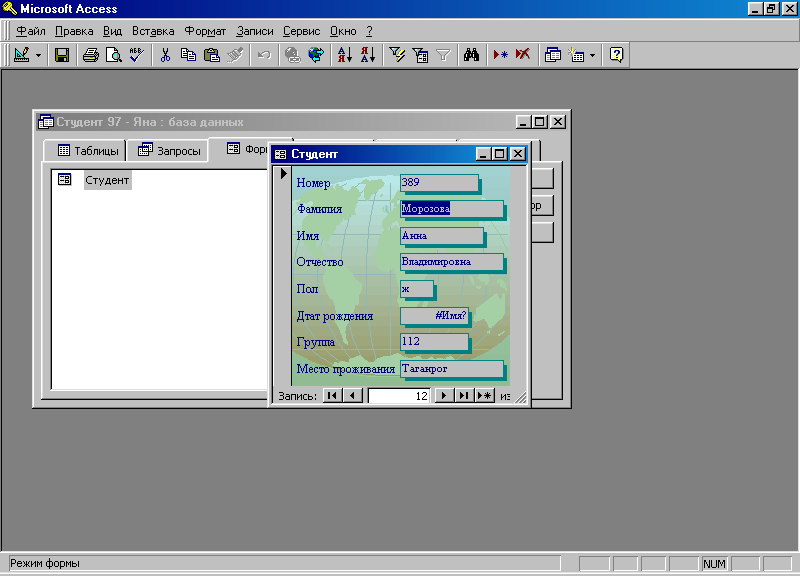The image size is (800, 576).
Task: Open the Окно menu
Action: [343, 31]
